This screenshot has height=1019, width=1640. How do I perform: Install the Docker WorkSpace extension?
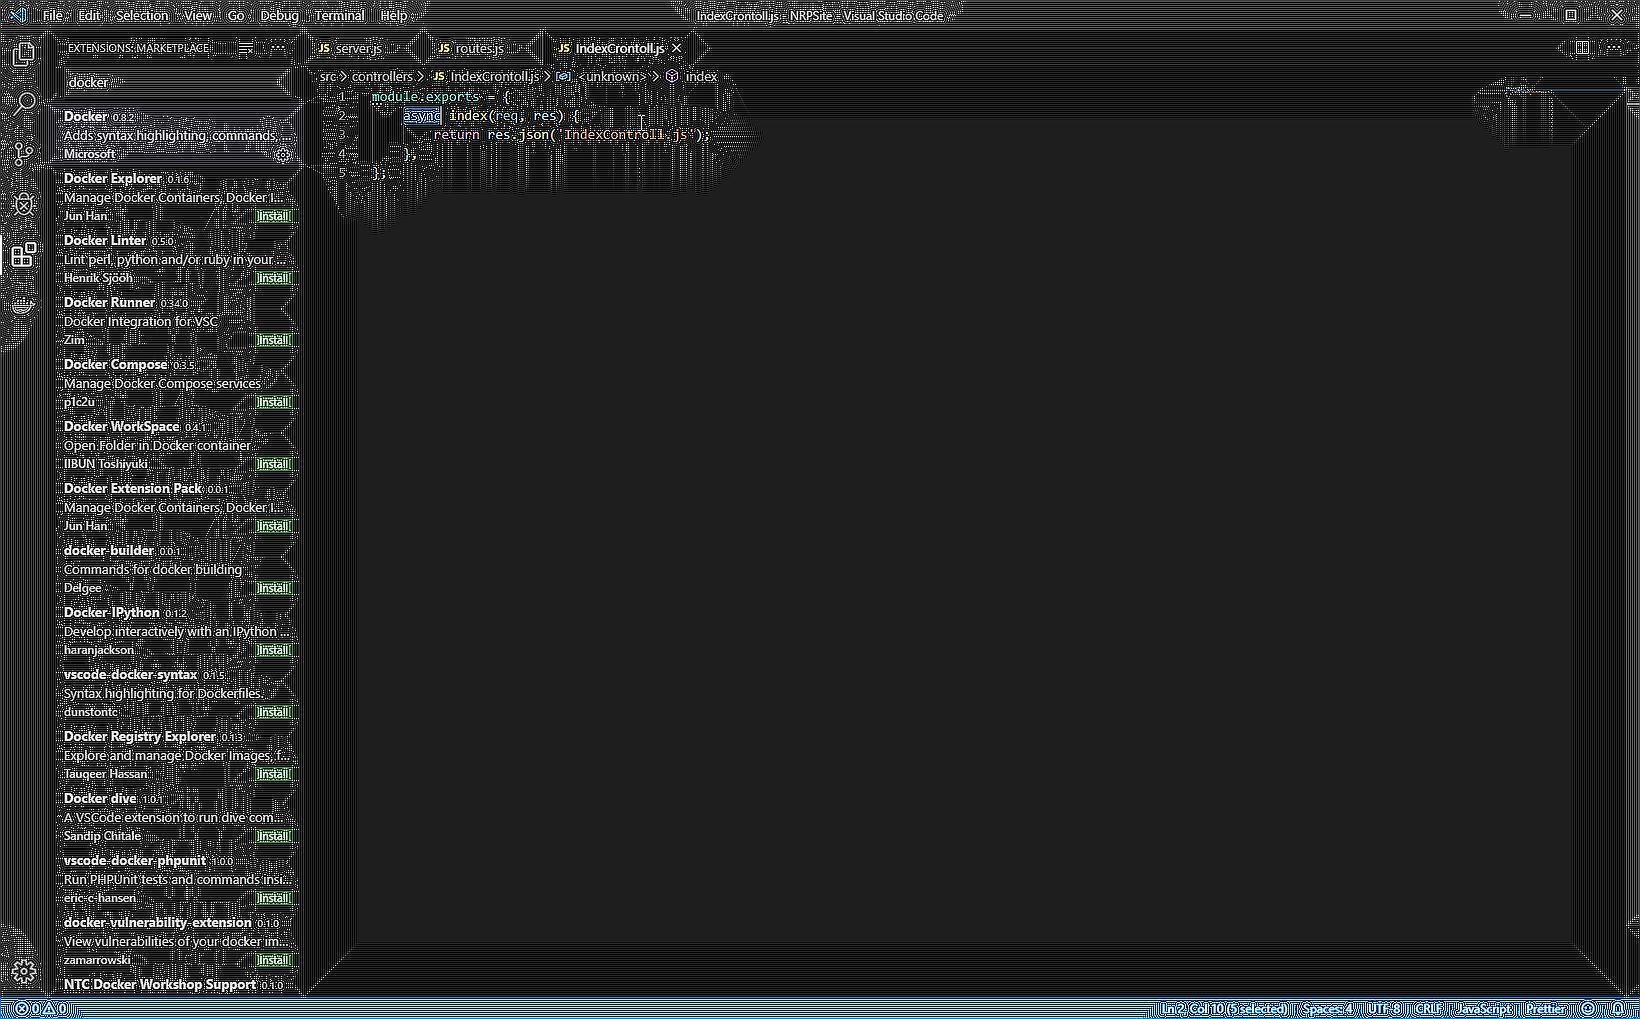click(x=273, y=464)
